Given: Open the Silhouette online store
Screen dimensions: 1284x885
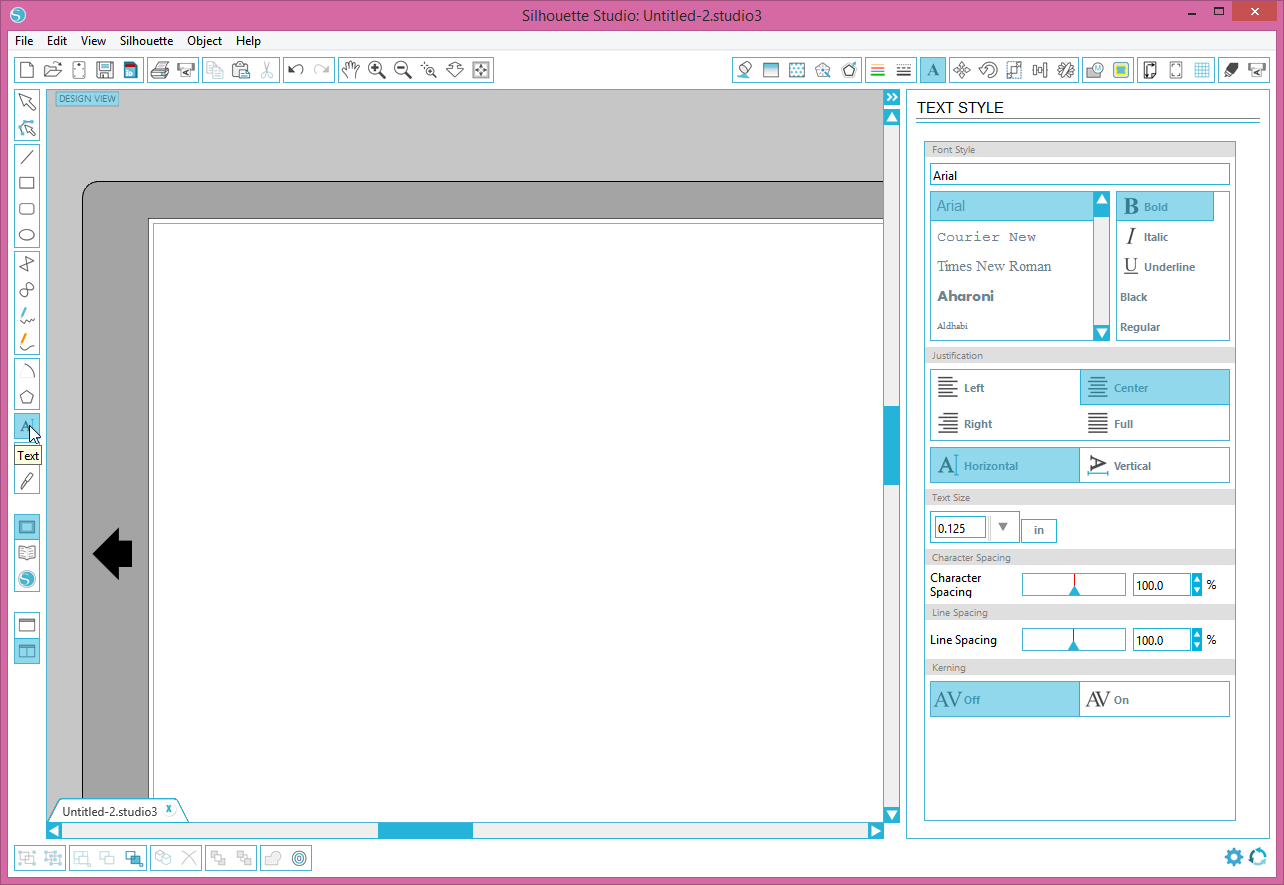Looking at the screenshot, I should point(27,579).
